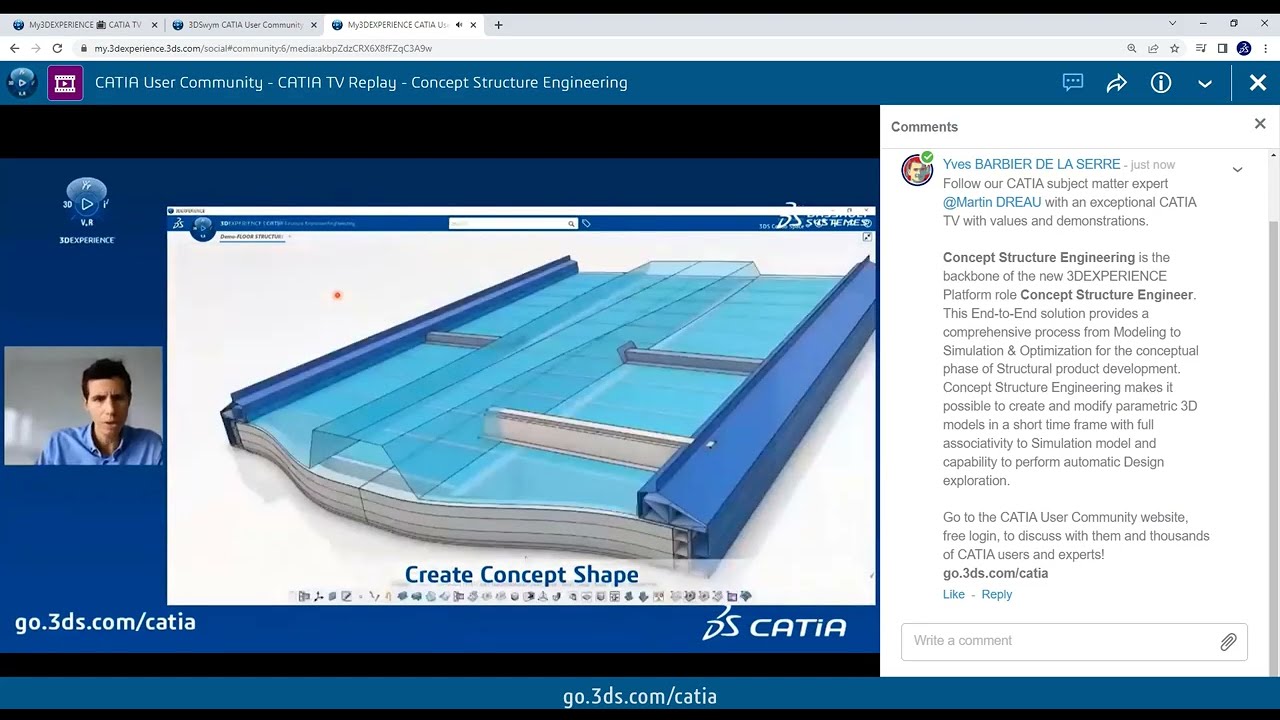Click the share arrow icon in header
Viewport: 1280px width, 720px height.
[x=1117, y=83]
